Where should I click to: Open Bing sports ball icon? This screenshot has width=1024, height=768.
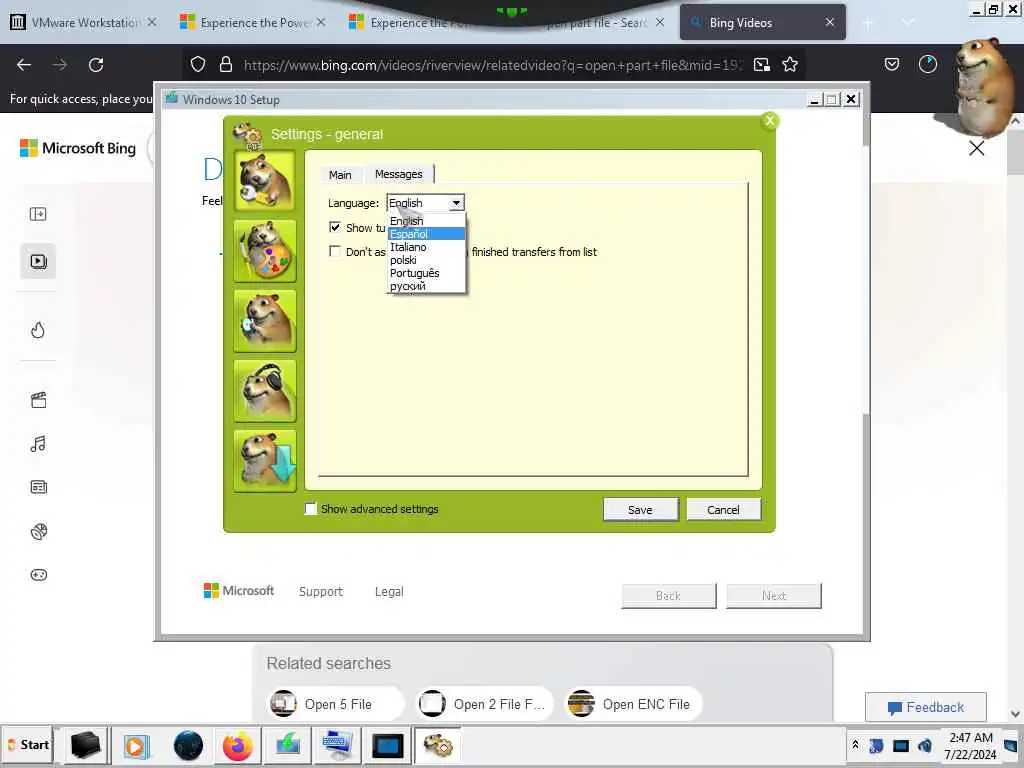(39, 532)
